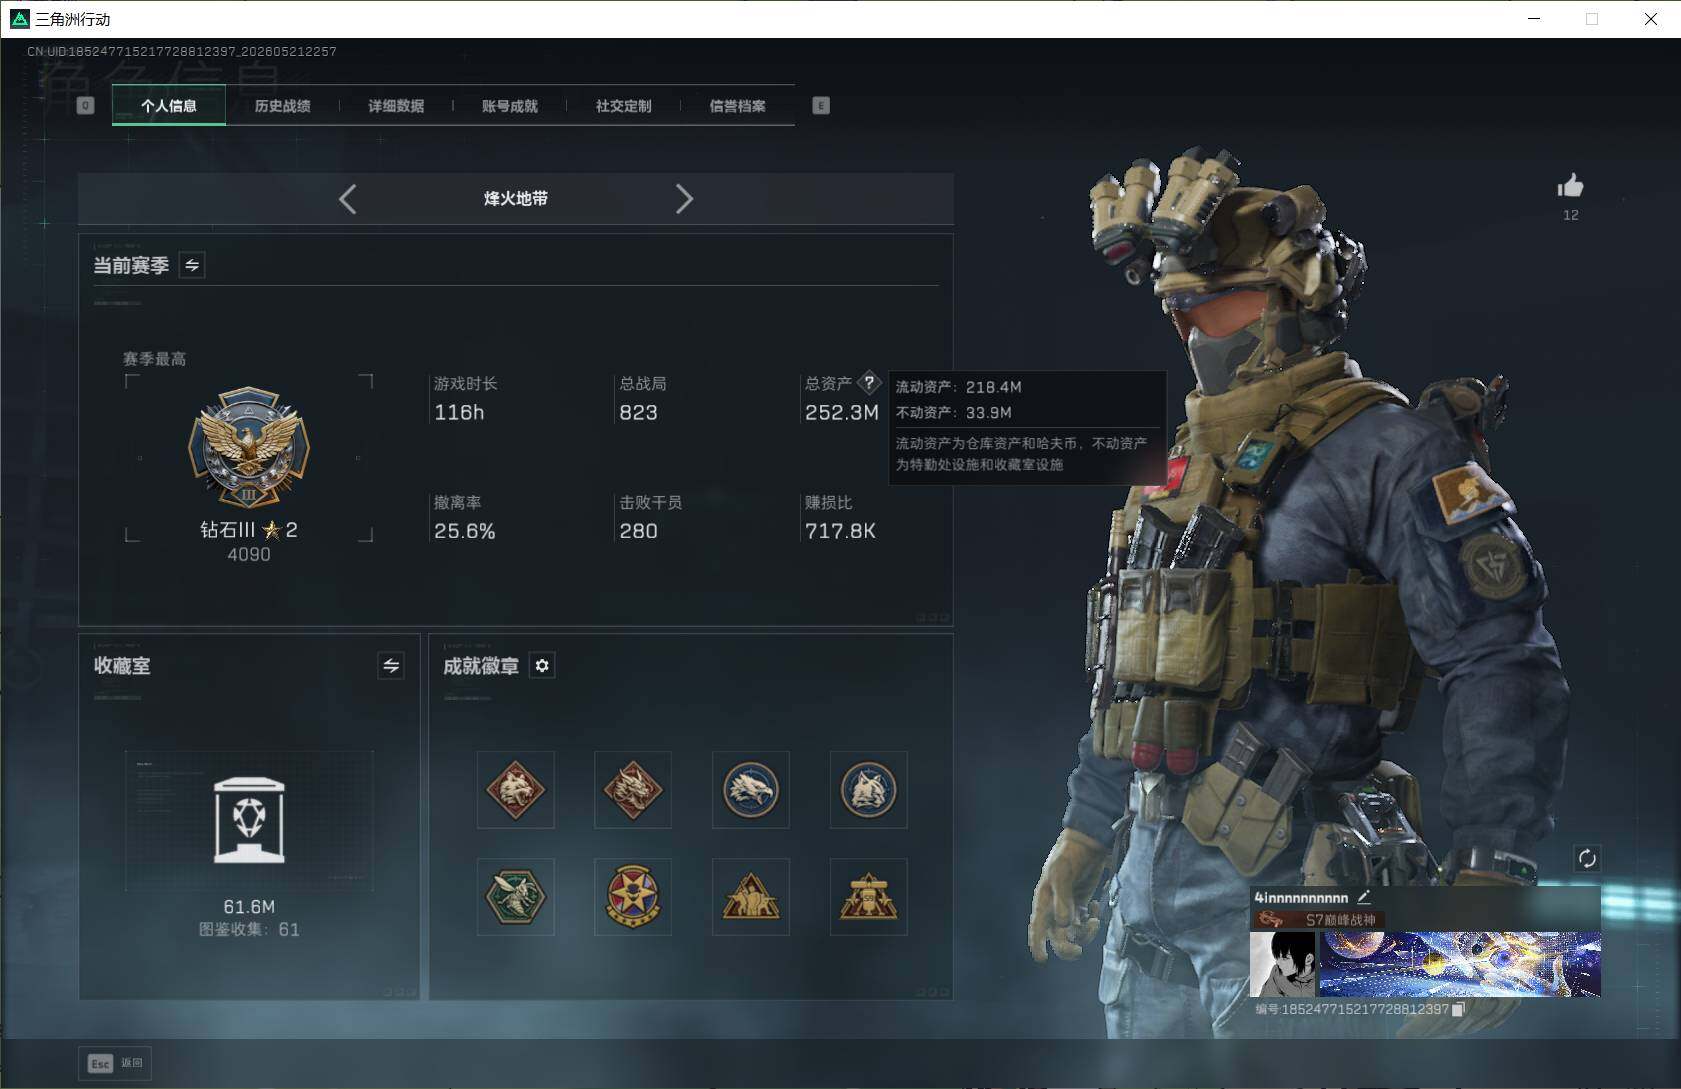Click the 烽火地带 mode title
Screen dimensions: 1681x1089
click(x=516, y=199)
